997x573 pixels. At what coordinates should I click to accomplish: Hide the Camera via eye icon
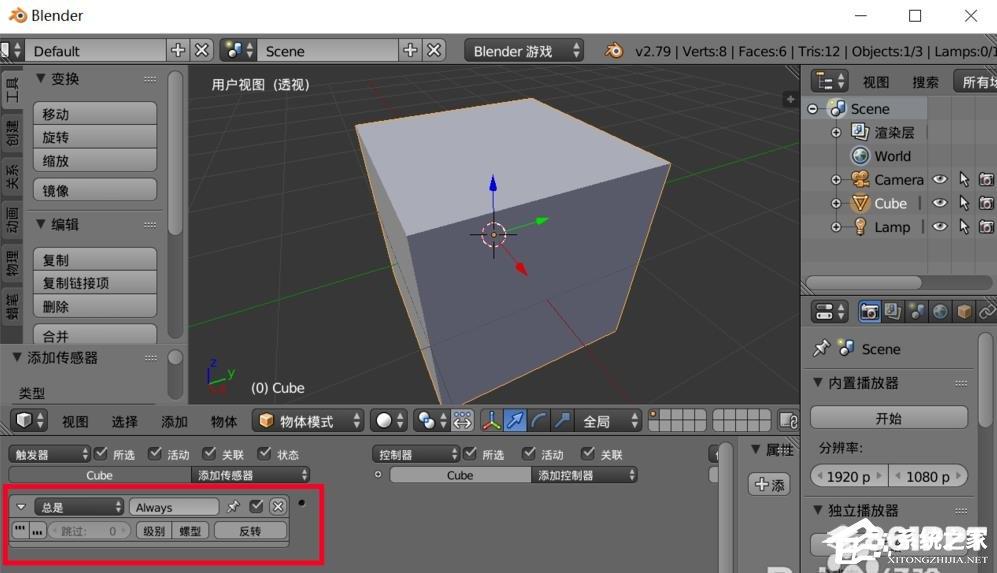coord(940,179)
